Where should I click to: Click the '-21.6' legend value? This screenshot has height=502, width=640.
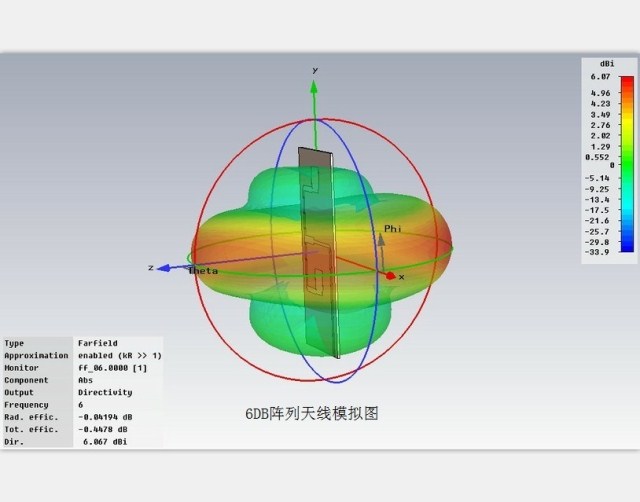tap(597, 221)
